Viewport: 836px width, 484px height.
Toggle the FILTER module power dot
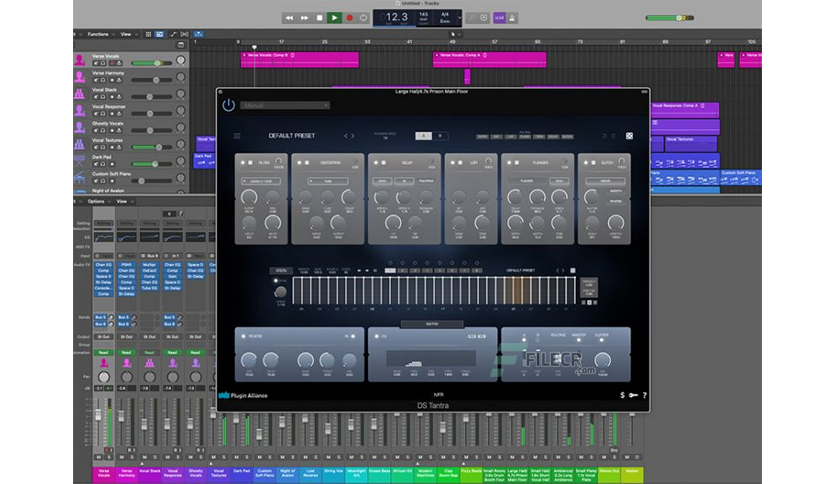point(243,163)
